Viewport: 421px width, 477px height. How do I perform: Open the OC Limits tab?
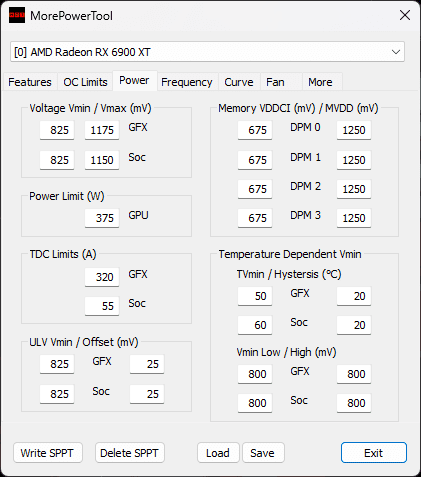pos(85,82)
